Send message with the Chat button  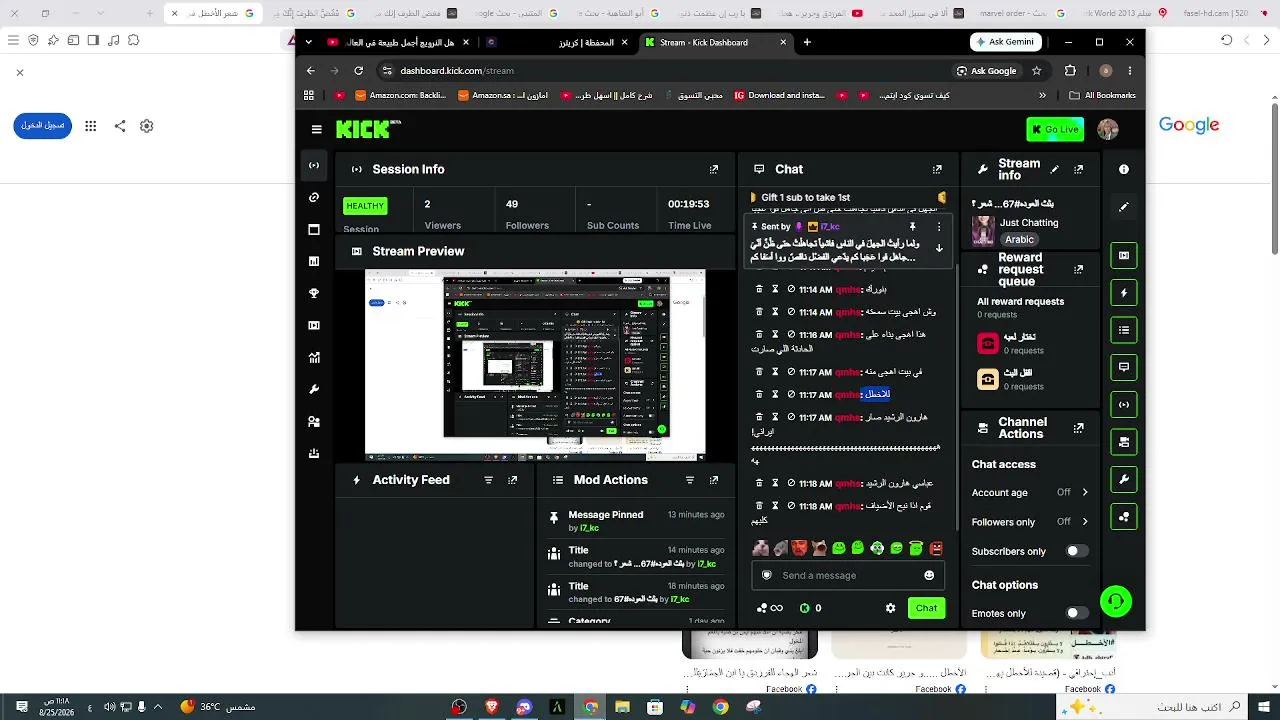[x=926, y=608]
